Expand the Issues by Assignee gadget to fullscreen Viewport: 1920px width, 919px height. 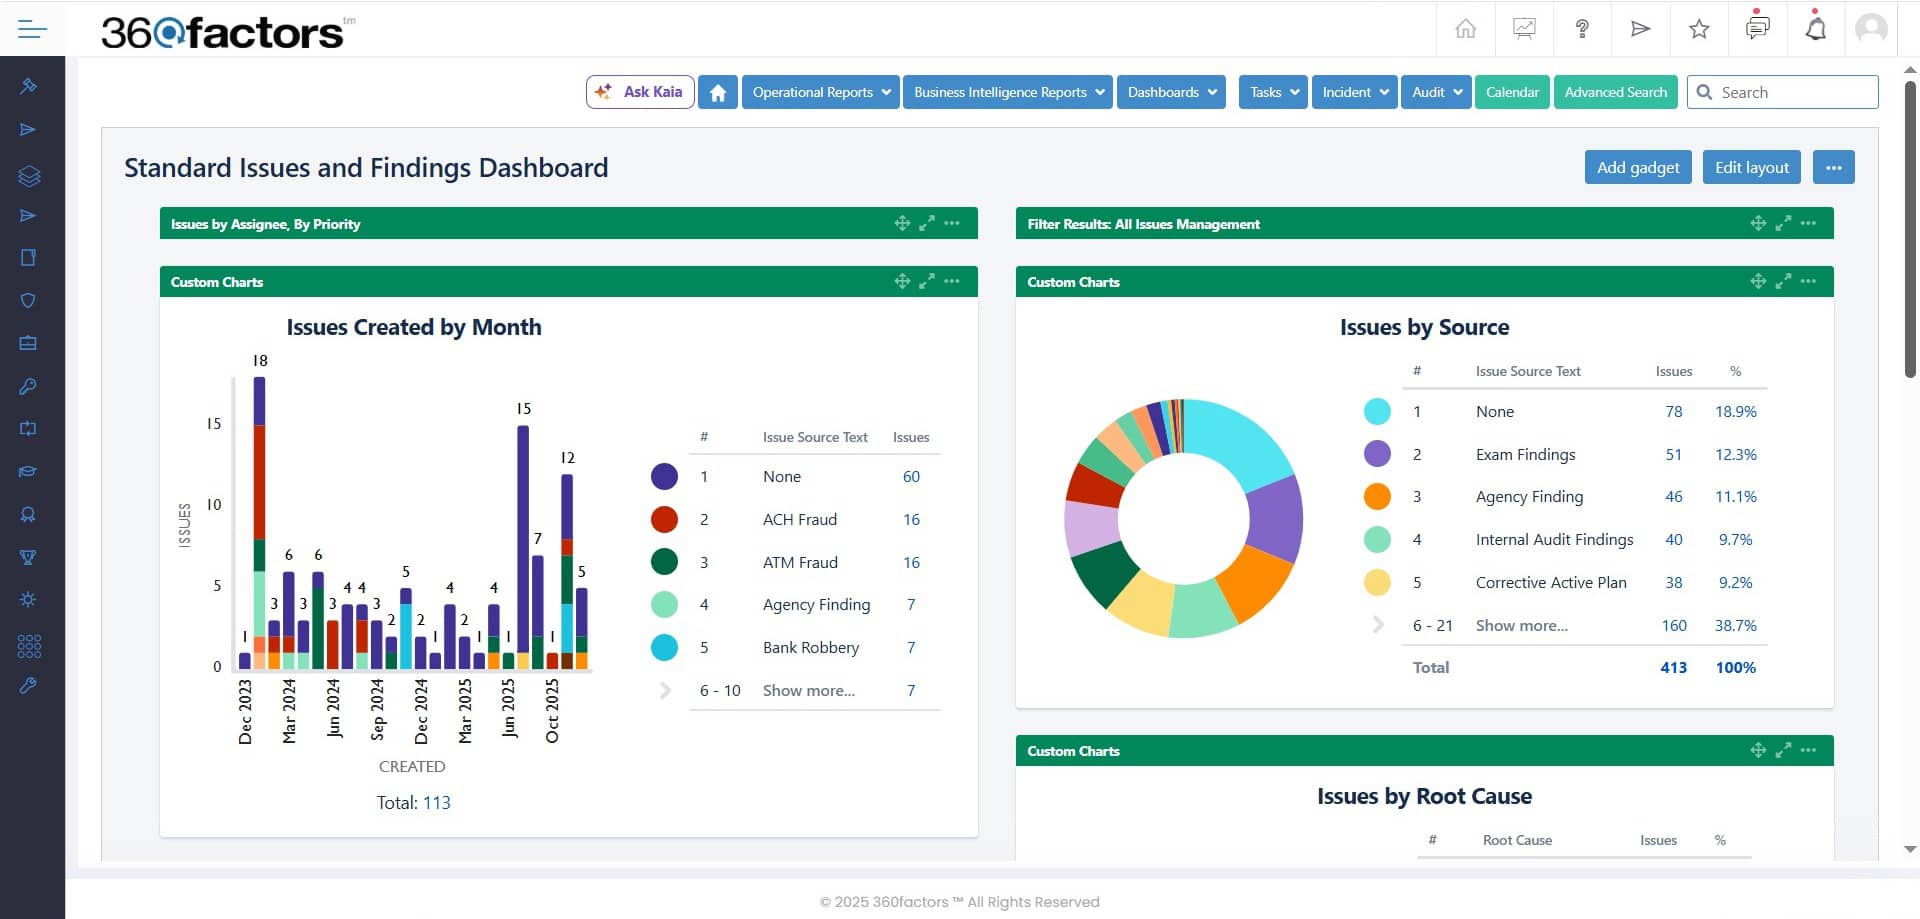pos(927,223)
